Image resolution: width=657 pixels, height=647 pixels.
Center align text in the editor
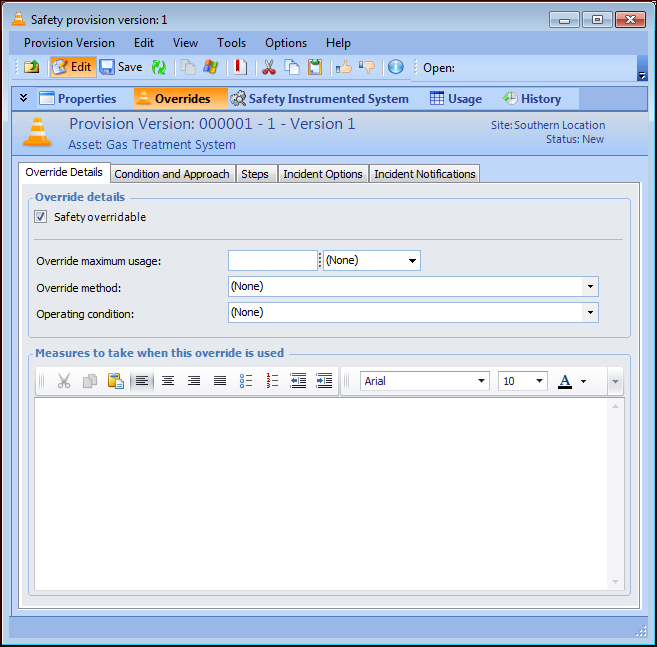(168, 381)
